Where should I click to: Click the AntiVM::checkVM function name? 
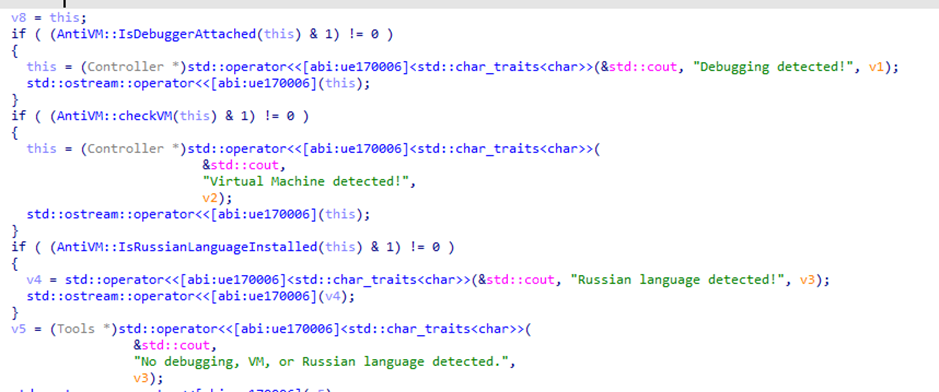pyautogui.click(x=115, y=116)
